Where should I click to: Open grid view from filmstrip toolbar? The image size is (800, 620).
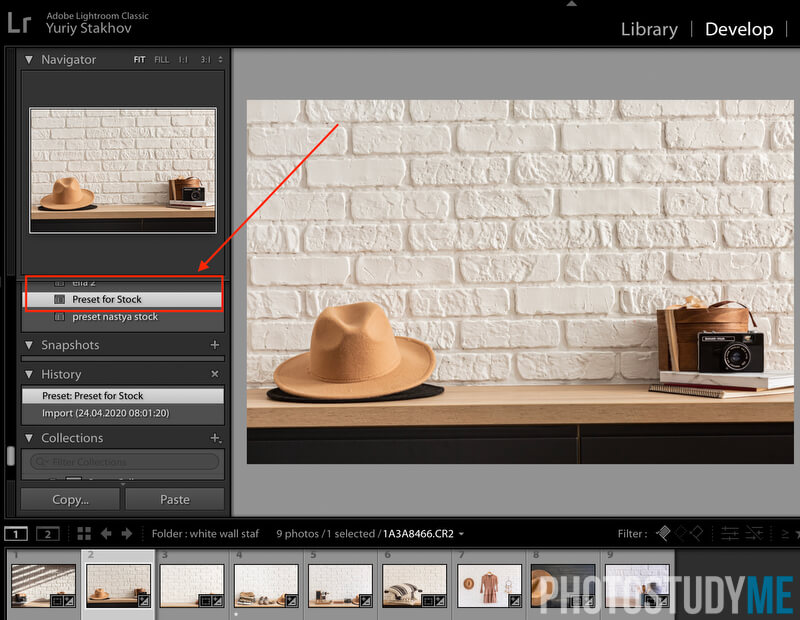coord(84,534)
